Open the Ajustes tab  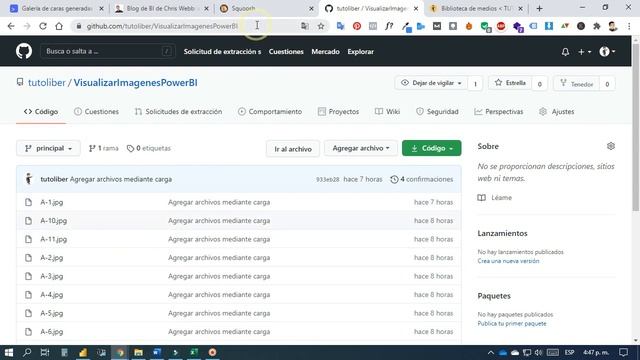click(x=557, y=111)
